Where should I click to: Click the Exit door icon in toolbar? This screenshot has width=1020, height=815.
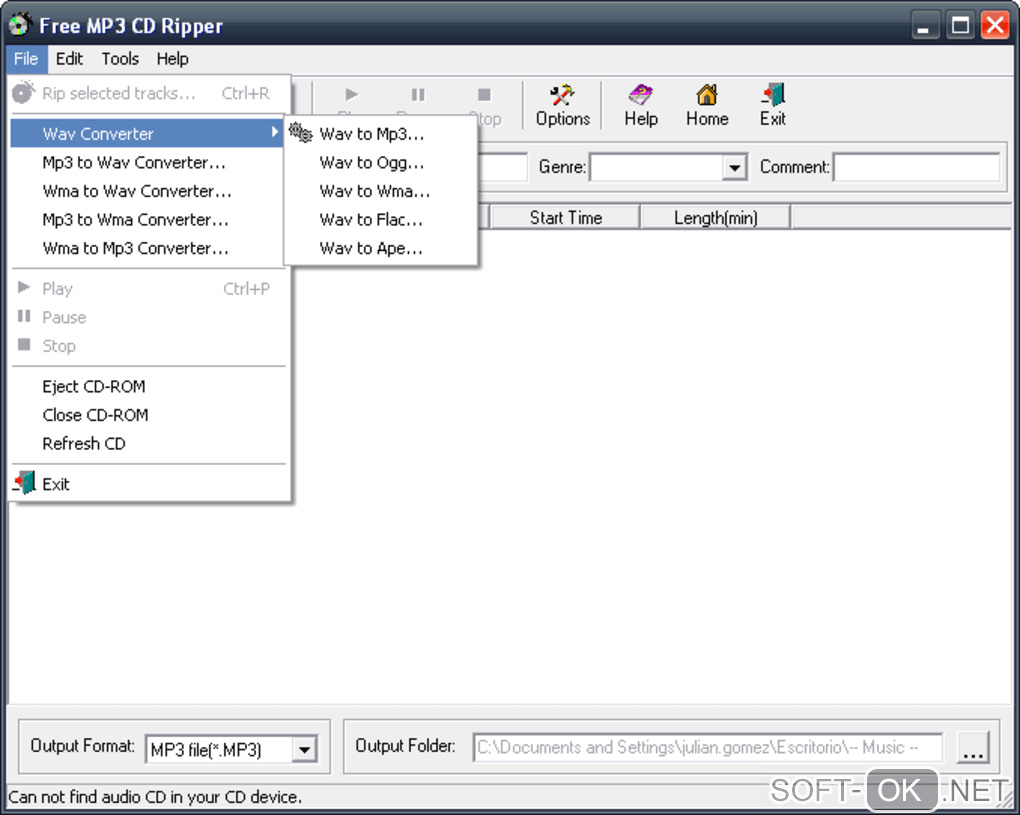coord(773,105)
